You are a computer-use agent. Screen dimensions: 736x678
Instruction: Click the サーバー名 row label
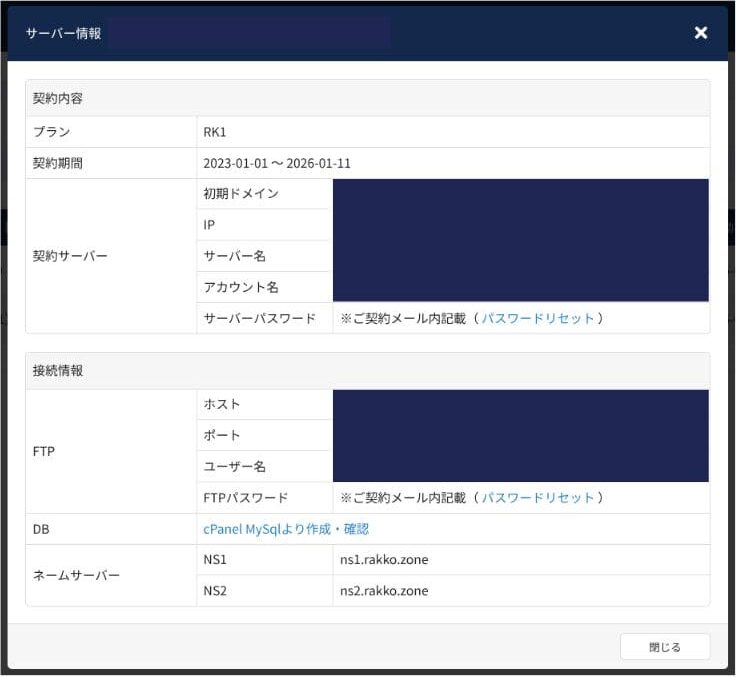tap(235, 256)
